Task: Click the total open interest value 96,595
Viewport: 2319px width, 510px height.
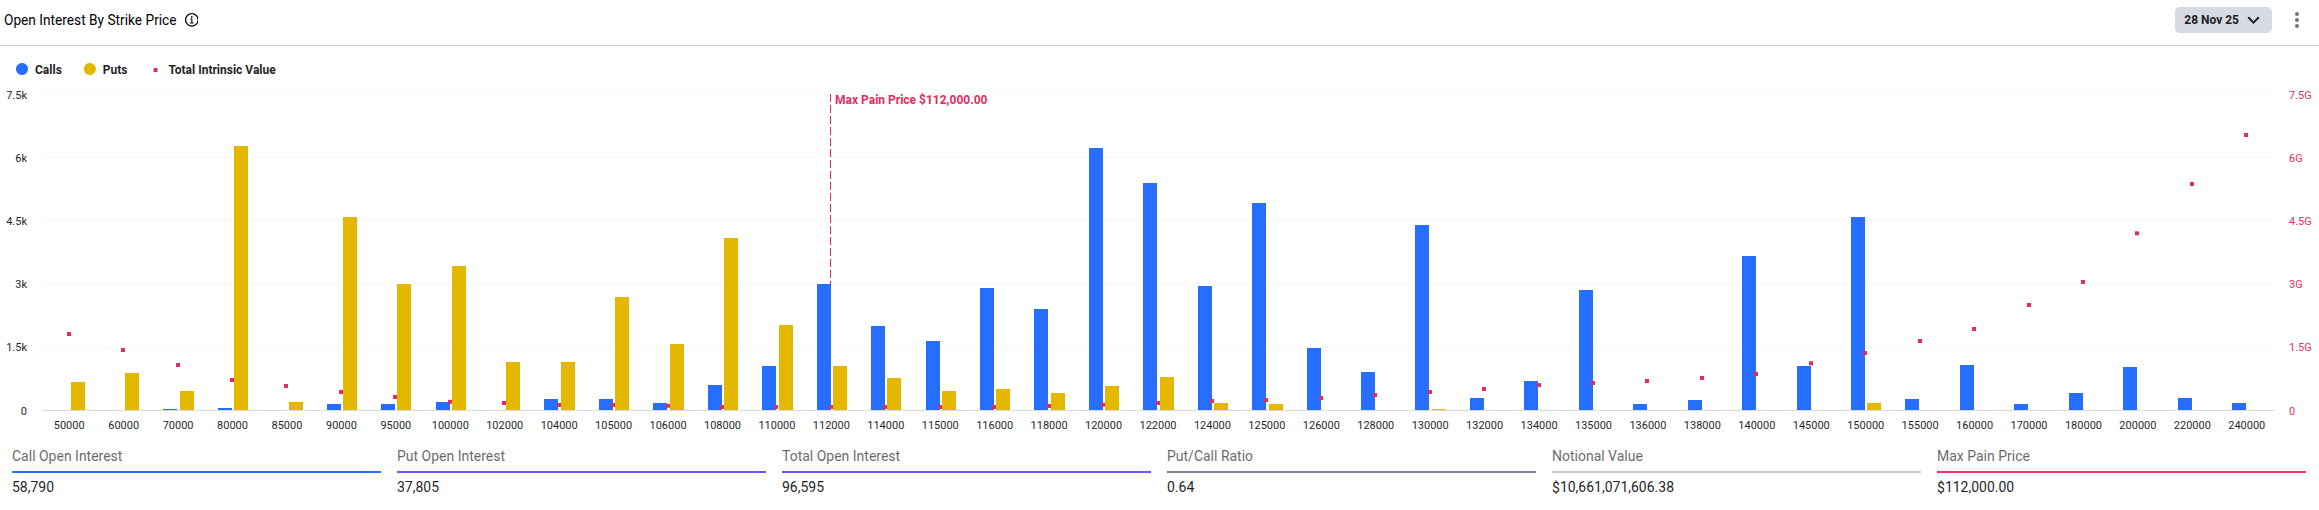Action: [803, 487]
